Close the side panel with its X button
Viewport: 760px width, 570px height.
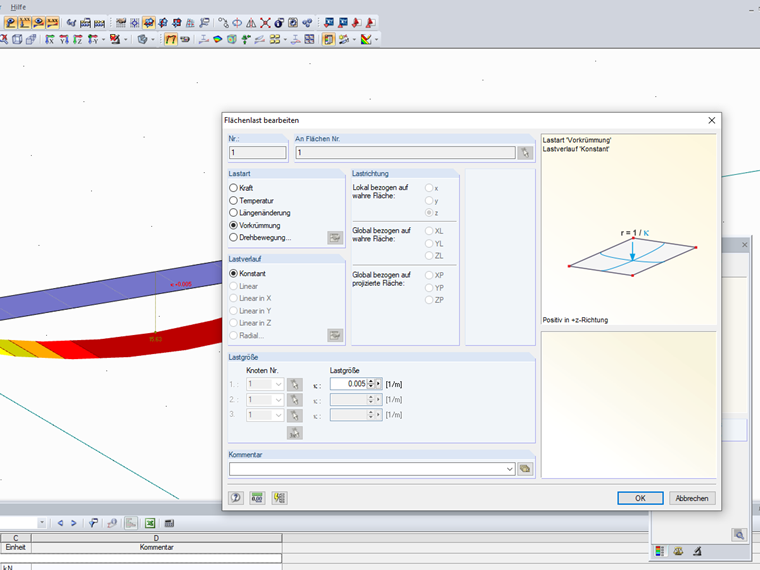745,245
